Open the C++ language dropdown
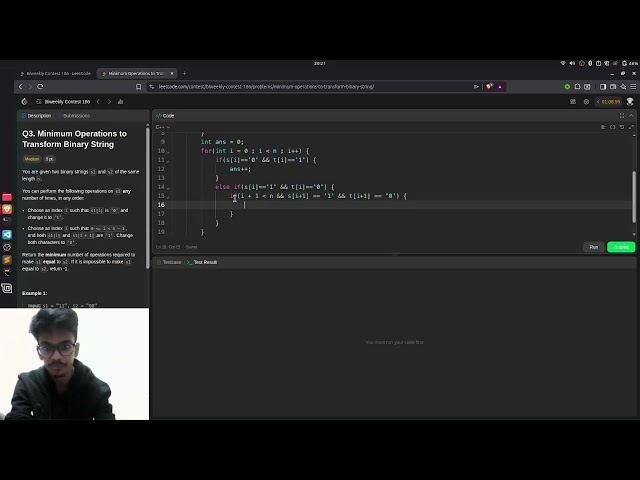Screen dimensions: 640x480 pos(162,127)
